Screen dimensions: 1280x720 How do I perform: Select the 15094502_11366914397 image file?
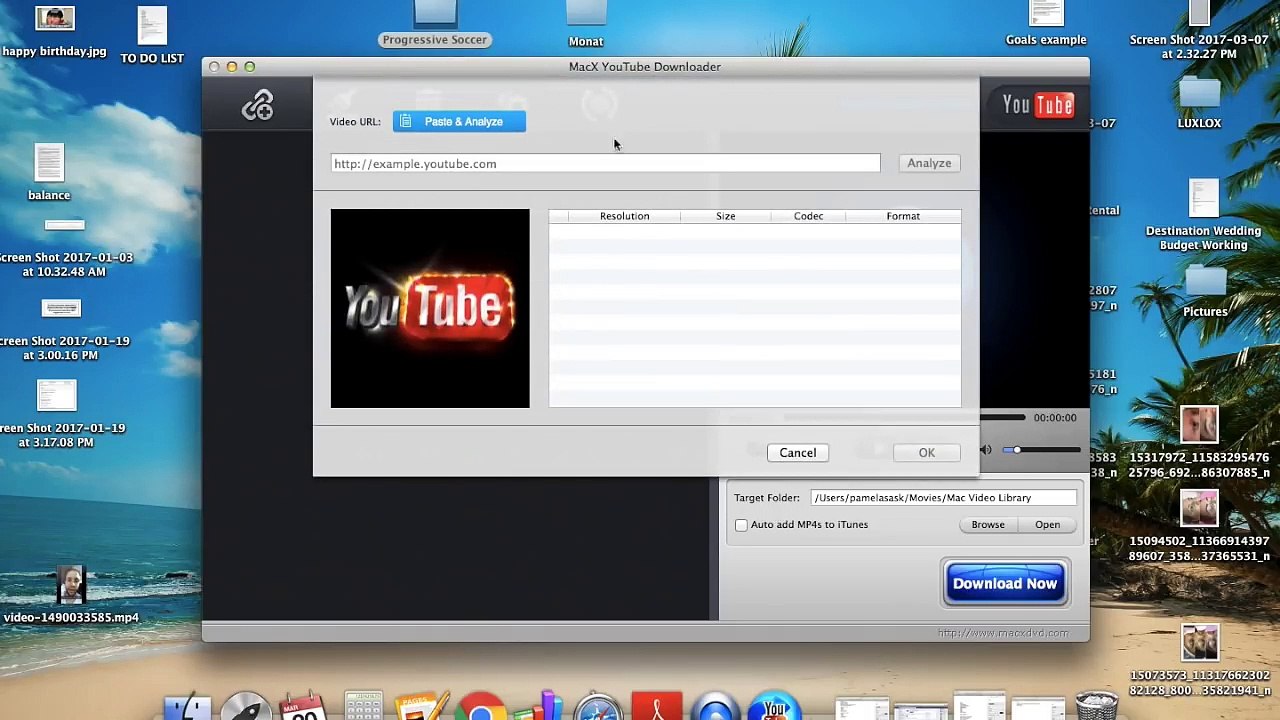click(1199, 526)
